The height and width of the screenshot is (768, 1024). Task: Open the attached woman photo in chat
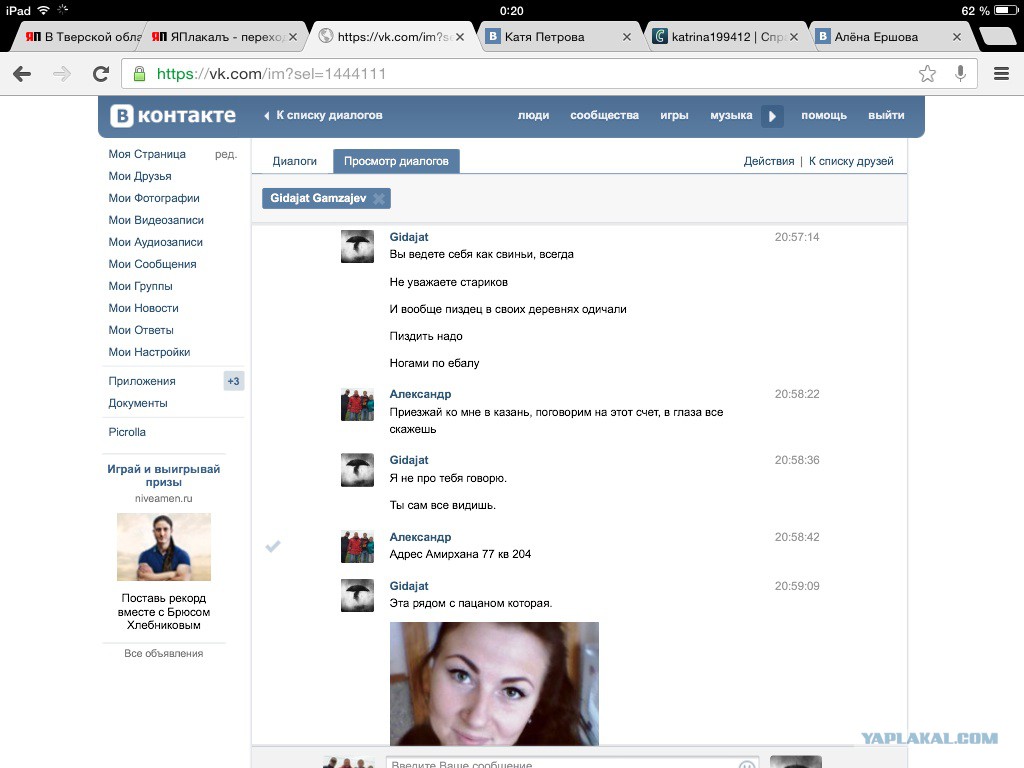coord(494,684)
